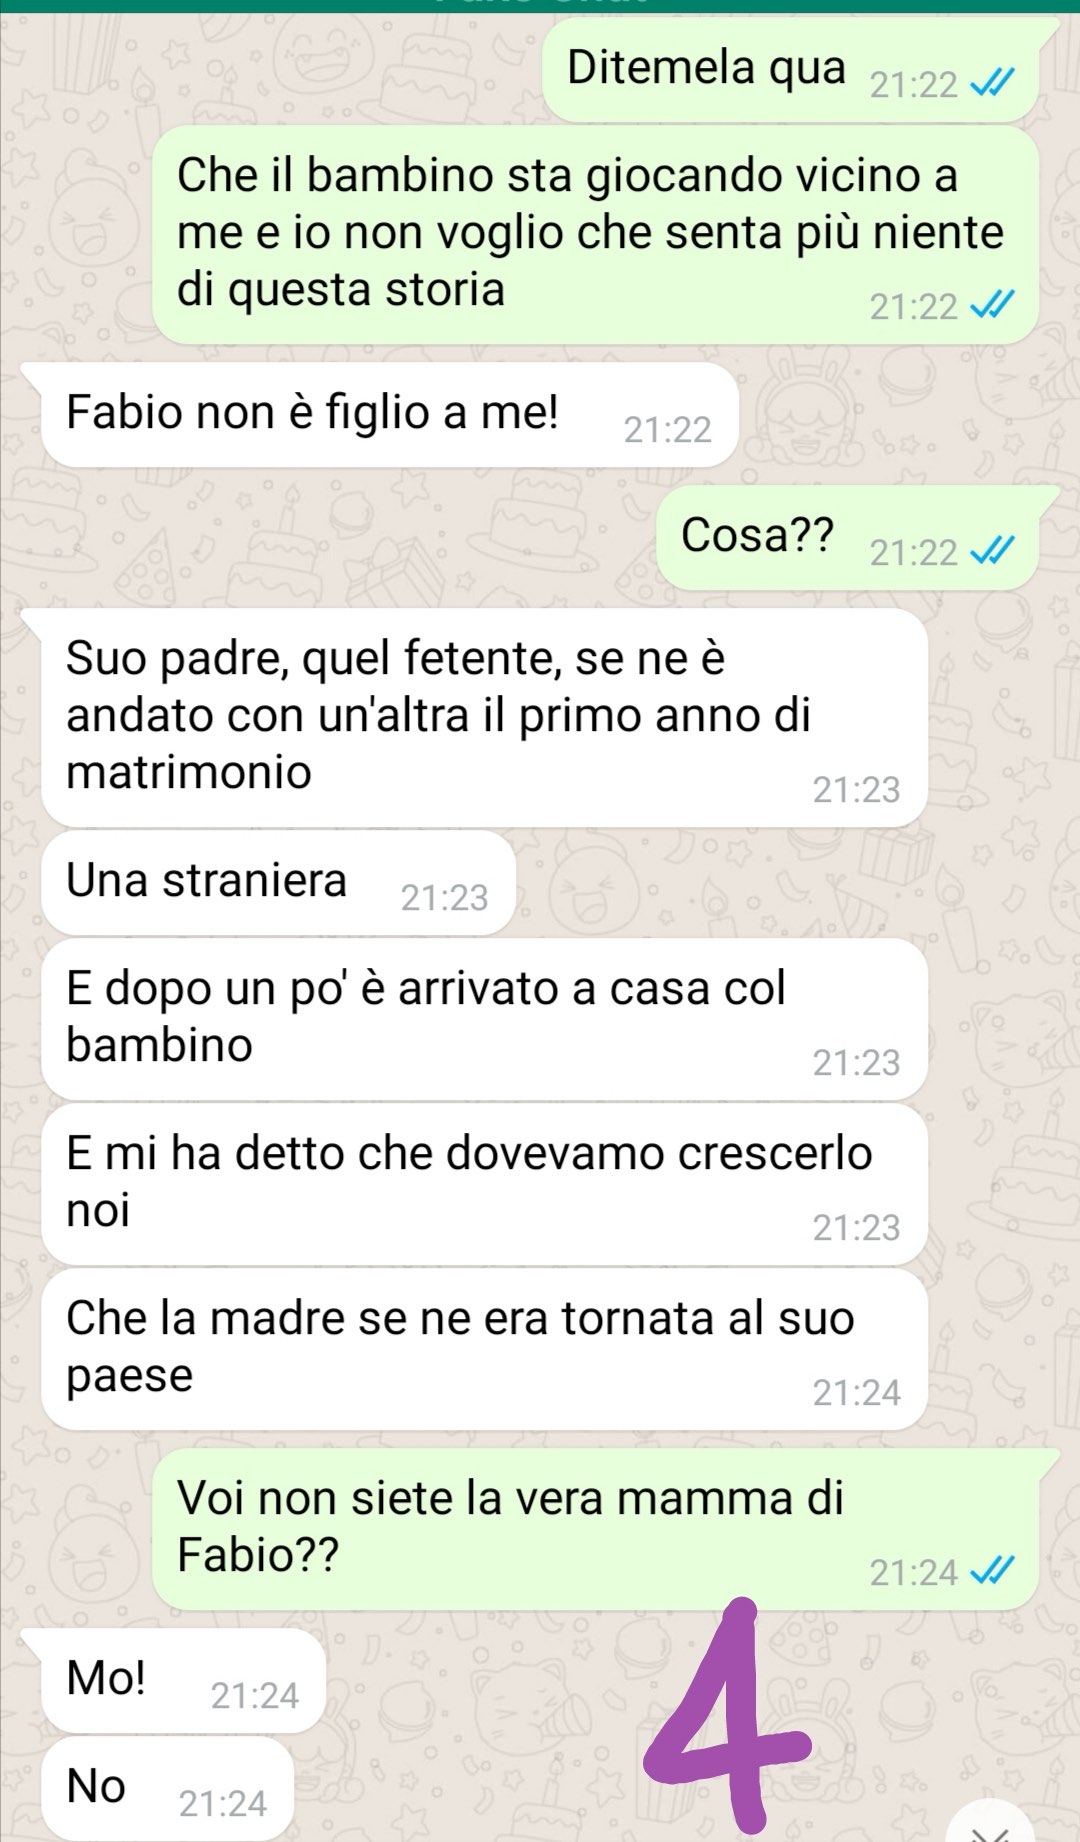This screenshot has height=1842, width=1080.
Task: Tap the 'Voi non siete la vera mamma' message
Action: tap(596, 1529)
